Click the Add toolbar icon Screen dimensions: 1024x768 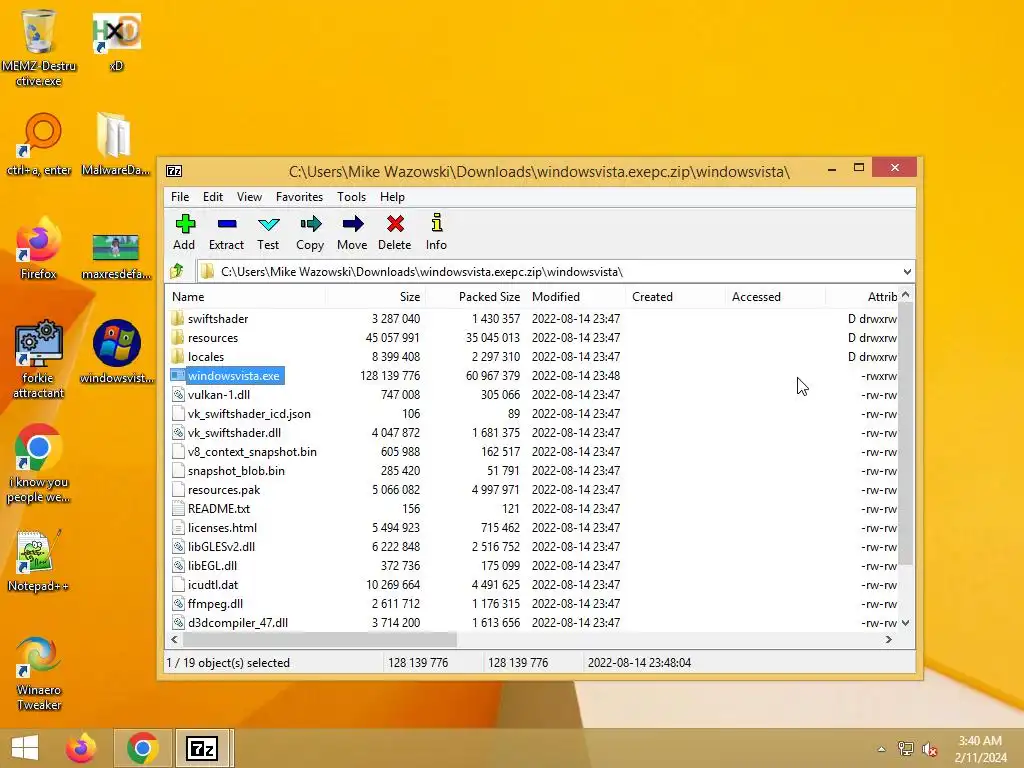pos(185,224)
